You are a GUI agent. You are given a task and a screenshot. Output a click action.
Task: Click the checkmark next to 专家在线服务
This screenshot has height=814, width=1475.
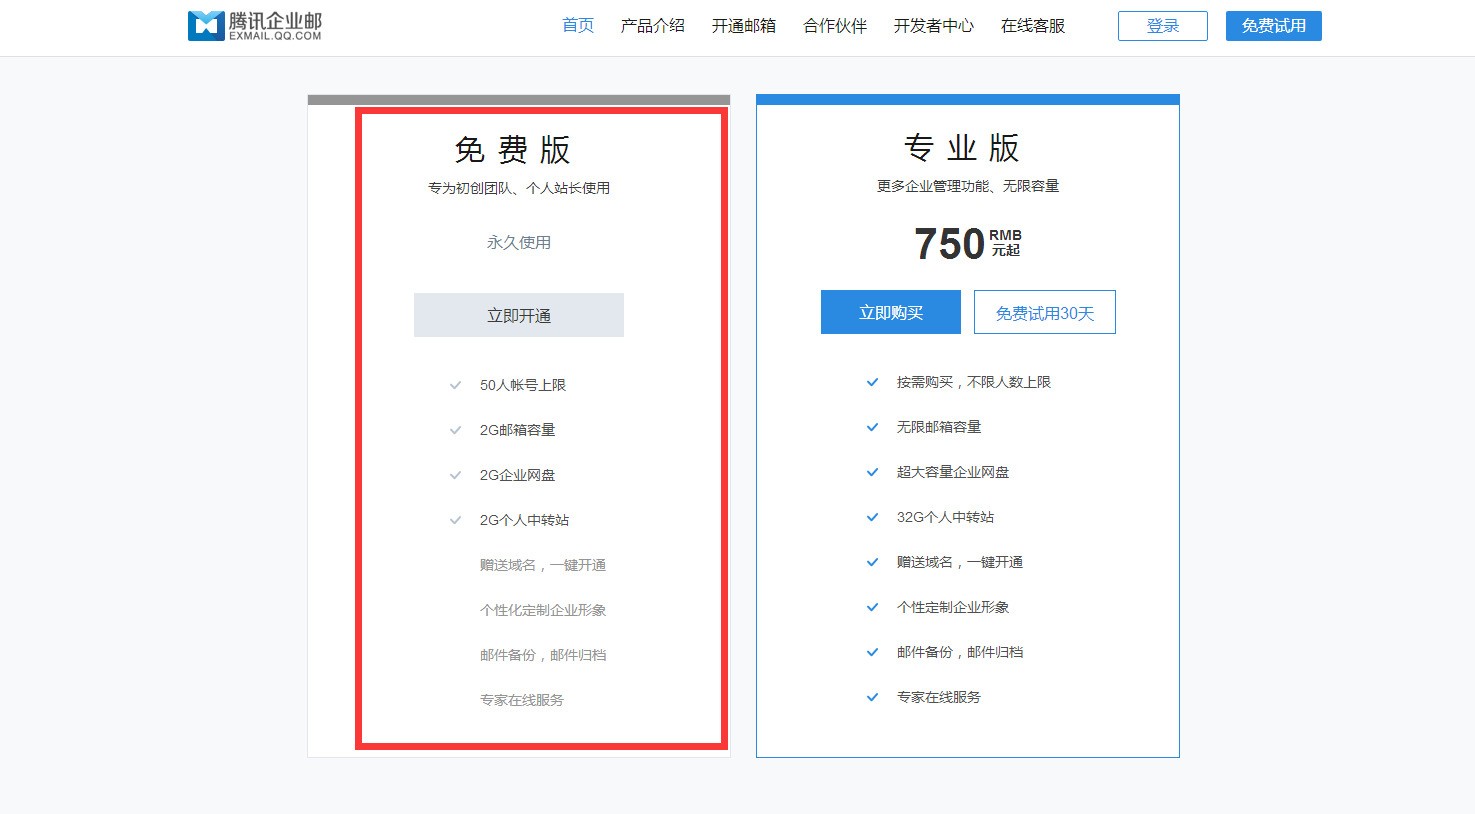pyautogui.click(x=872, y=697)
